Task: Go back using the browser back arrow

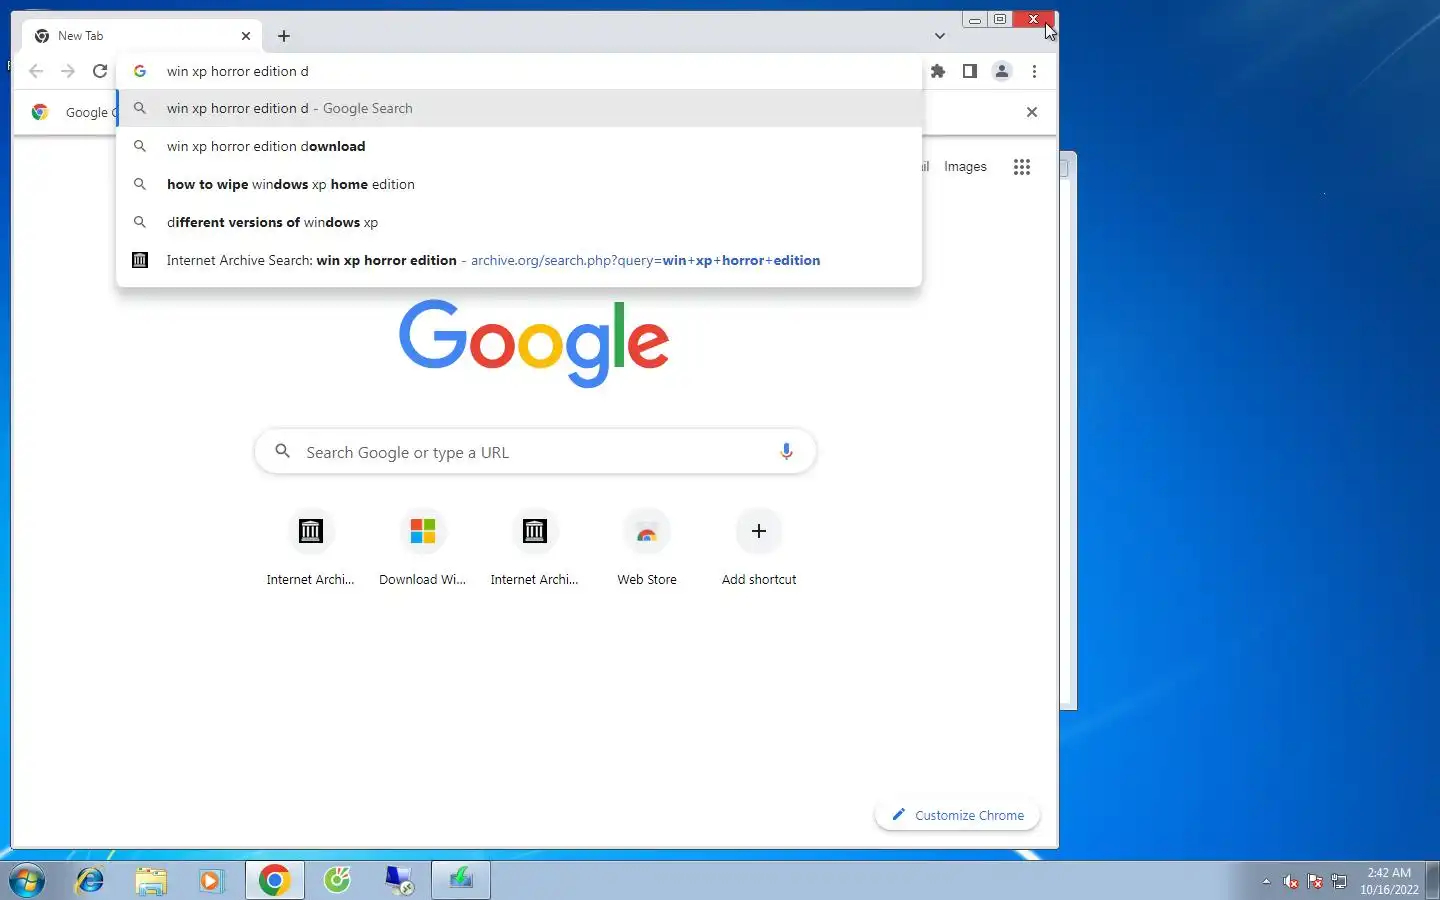Action: tap(36, 71)
